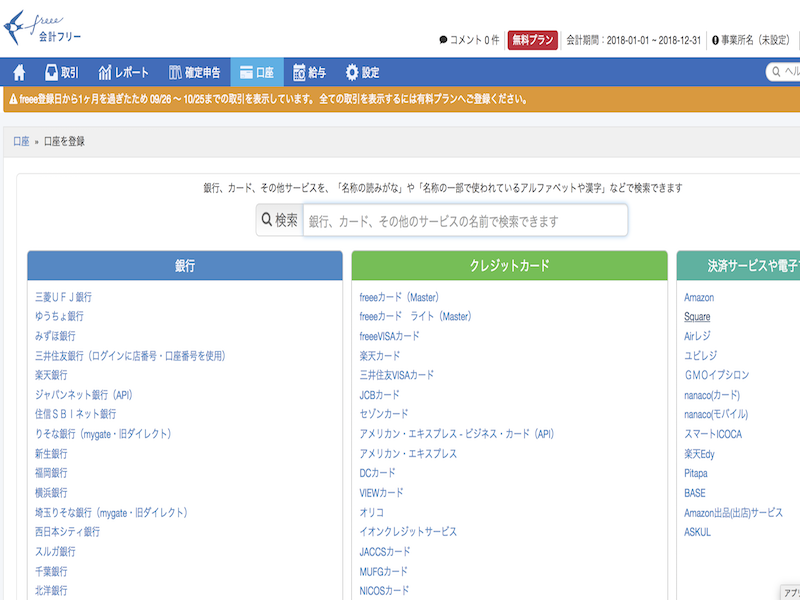800x600 pixels.
Task: Select 新生銀行
Action: [51, 454]
